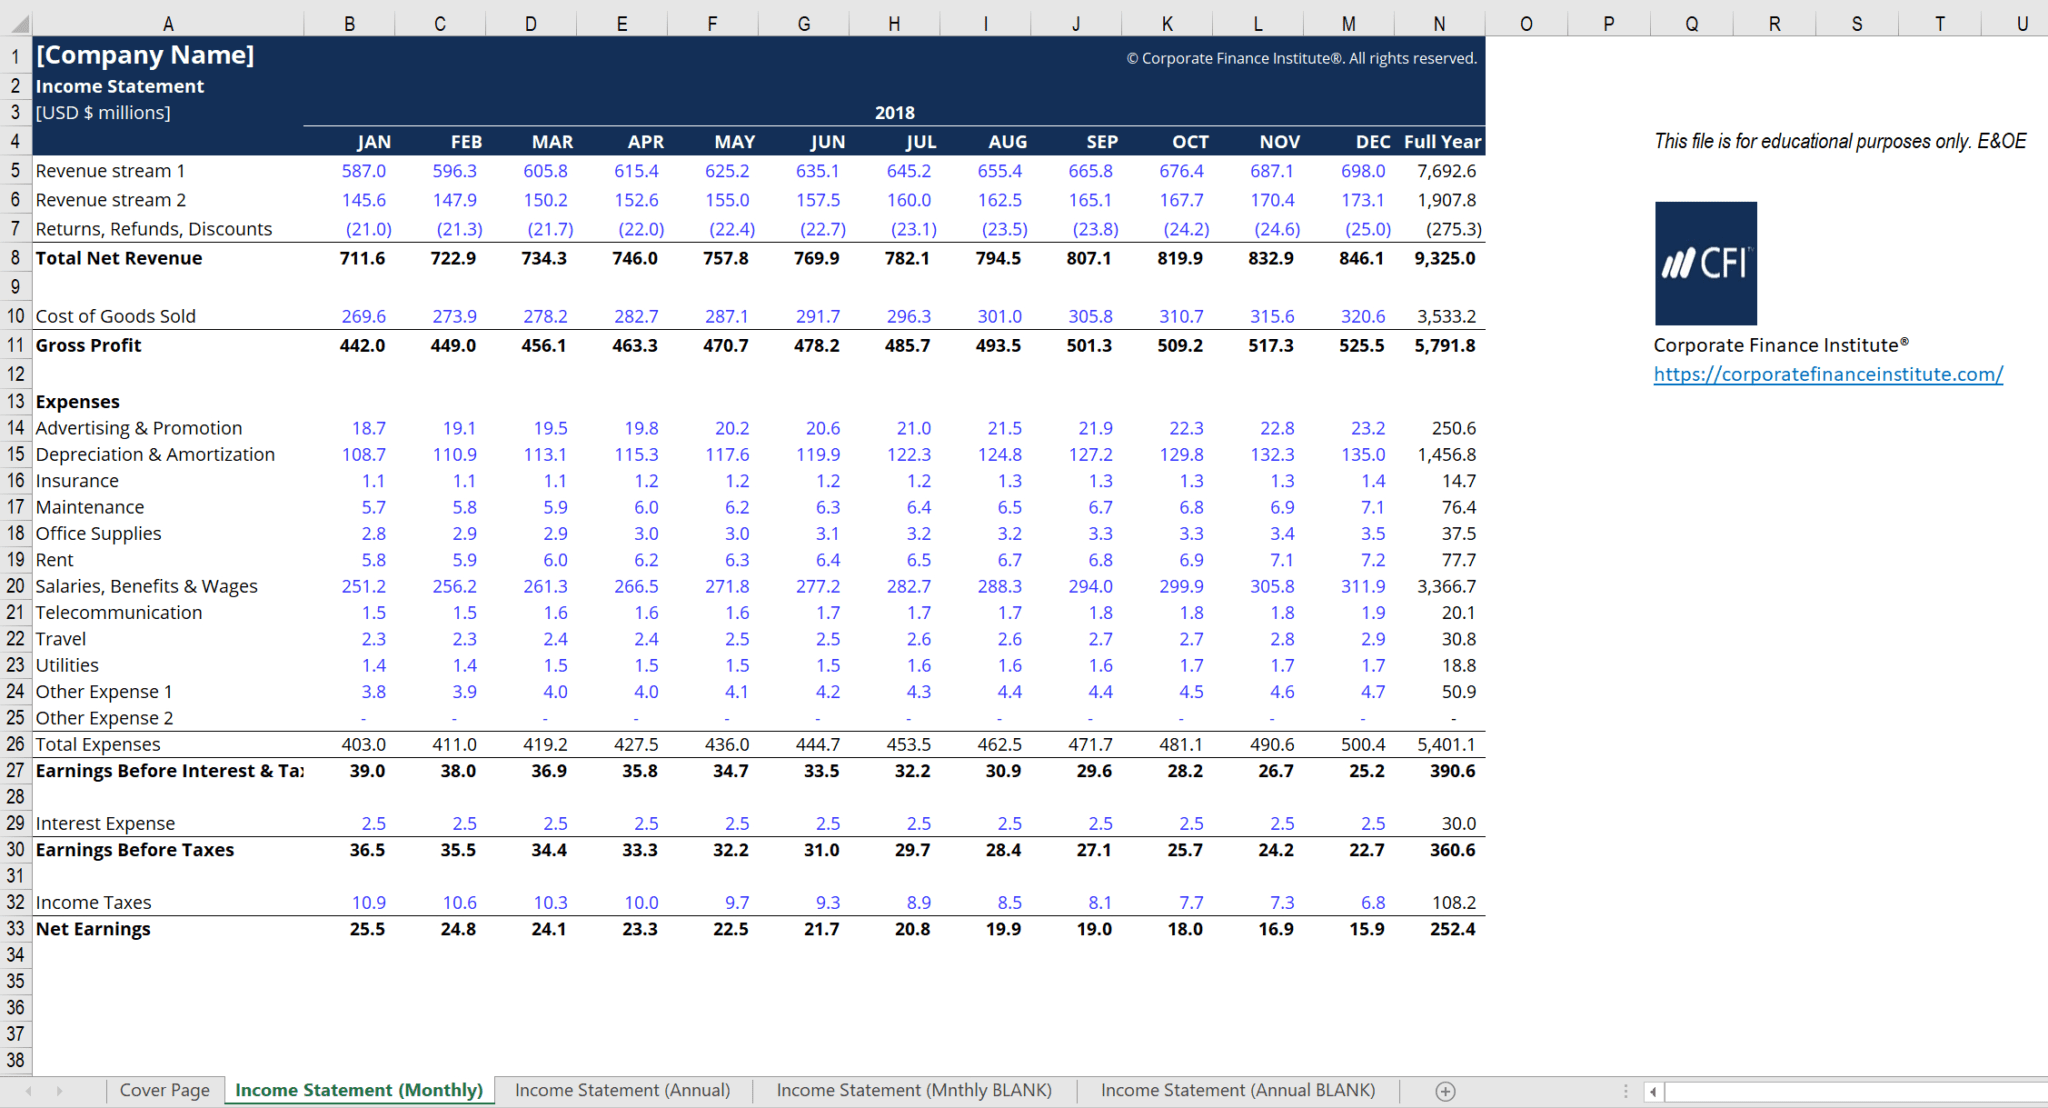
Task: Select the Total Net Revenue label cell
Action: pyautogui.click(x=118, y=258)
